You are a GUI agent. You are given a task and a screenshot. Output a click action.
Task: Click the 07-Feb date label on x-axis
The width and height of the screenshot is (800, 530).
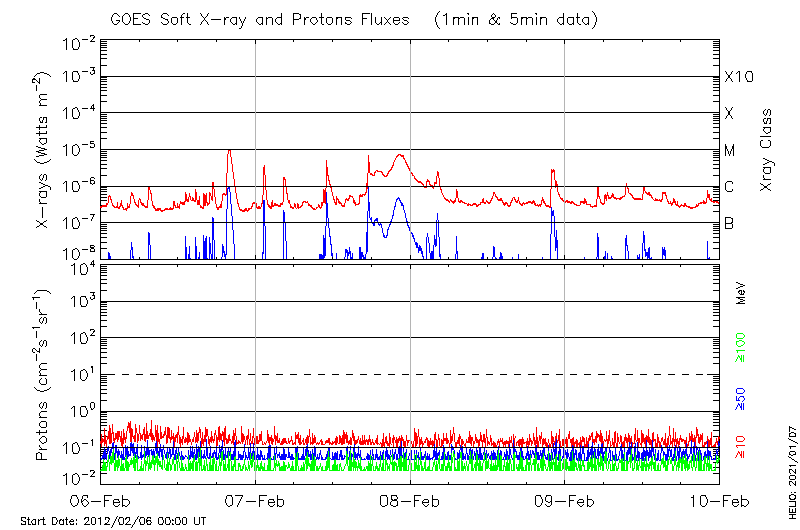256,501
